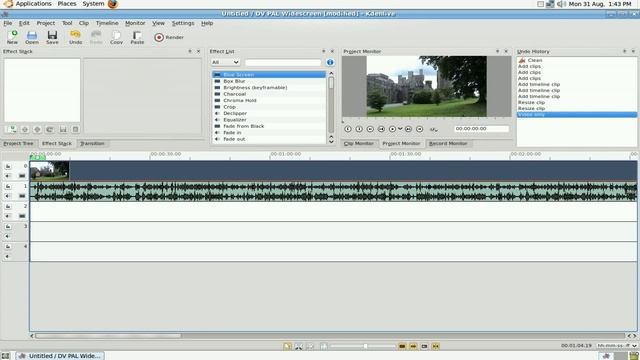The width and height of the screenshot is (640, 360).
Task: Click the Undo toolbar icon
Action: click(x=76, y=37)
